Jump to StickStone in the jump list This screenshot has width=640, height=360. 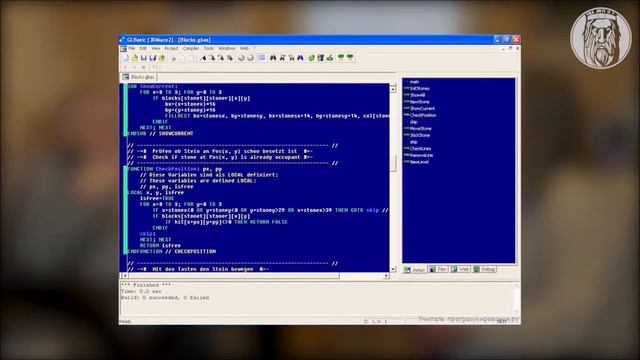[x=420, y=135]
